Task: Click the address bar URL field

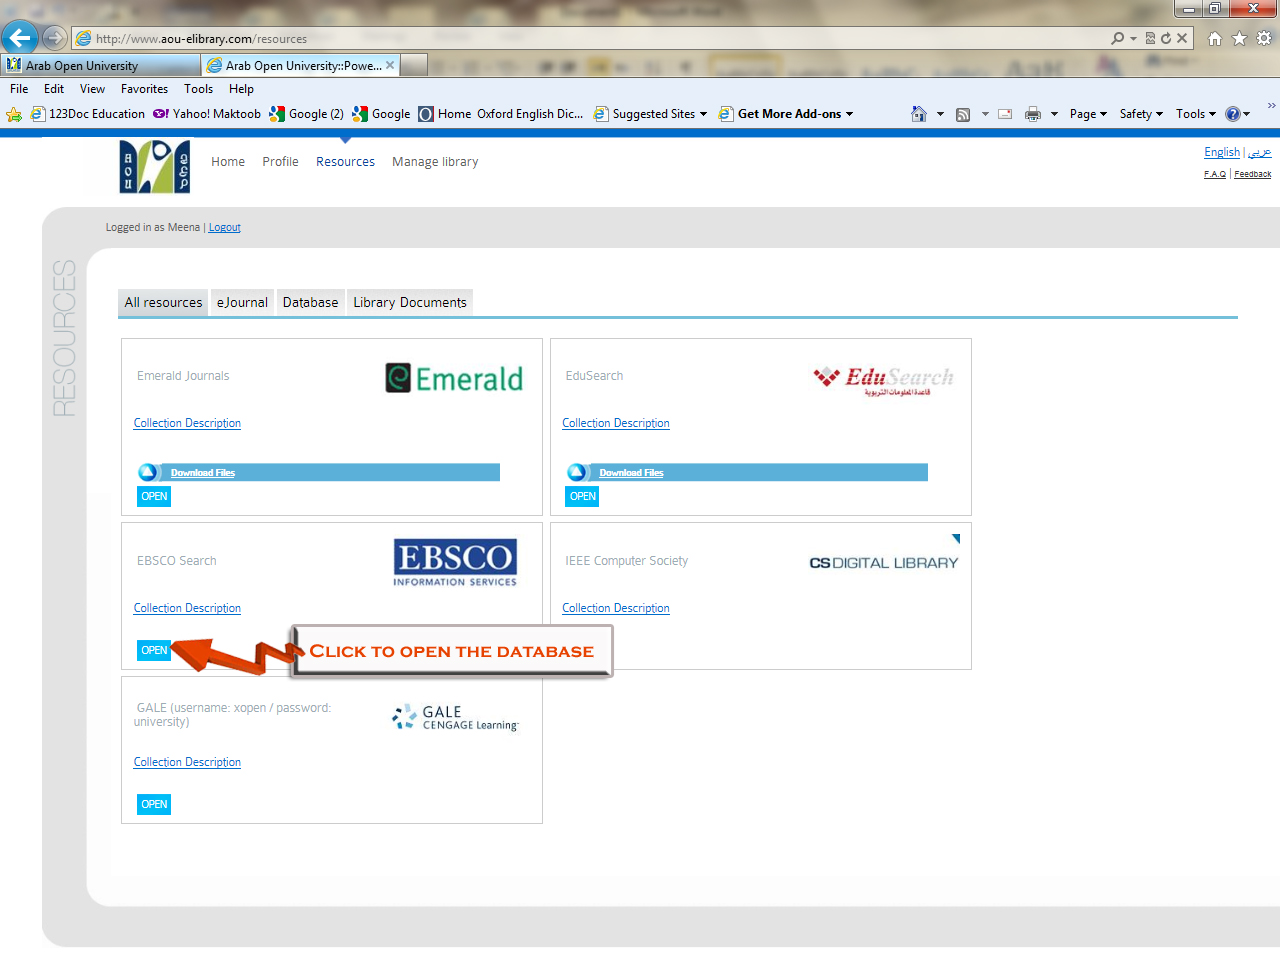Action: coord(600,39)
